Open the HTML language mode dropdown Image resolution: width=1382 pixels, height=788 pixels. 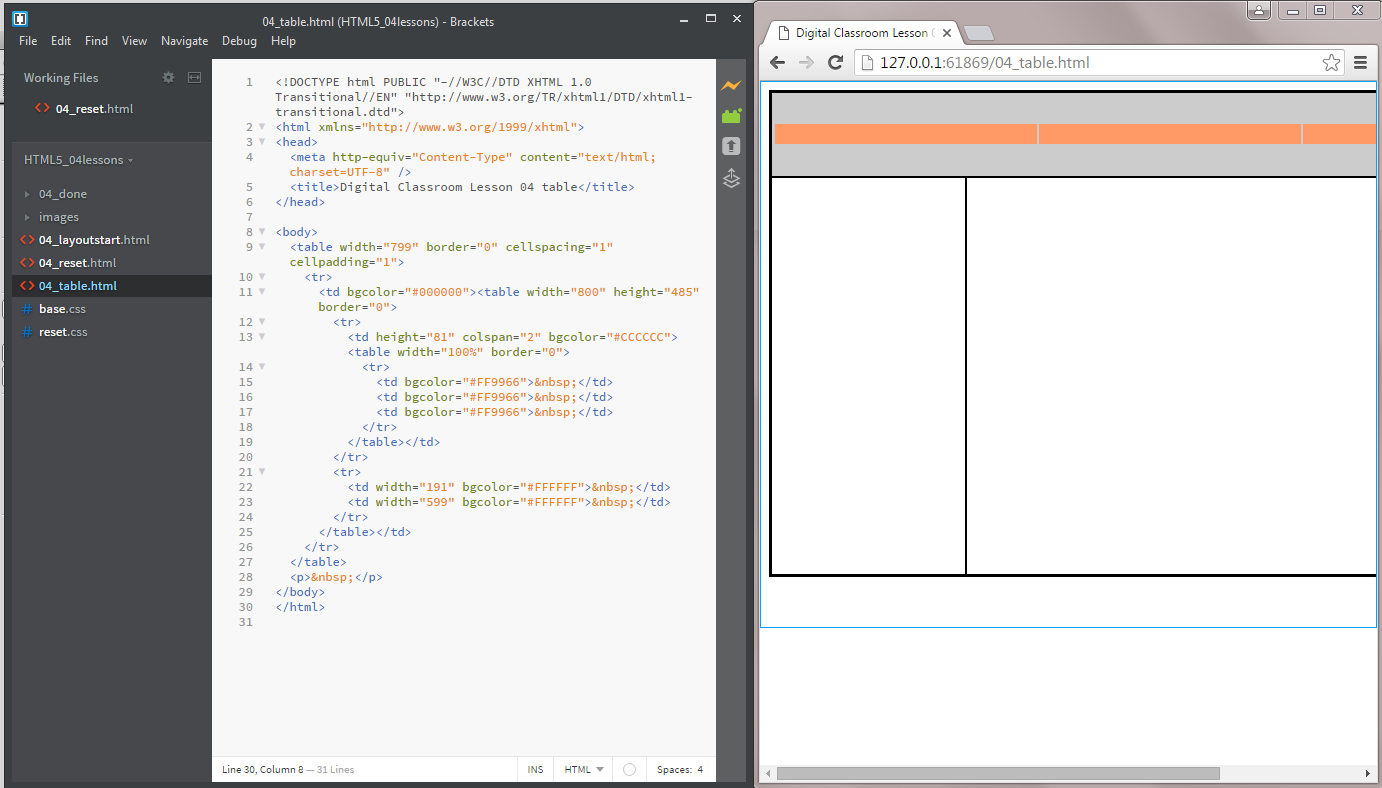(584, 770)
